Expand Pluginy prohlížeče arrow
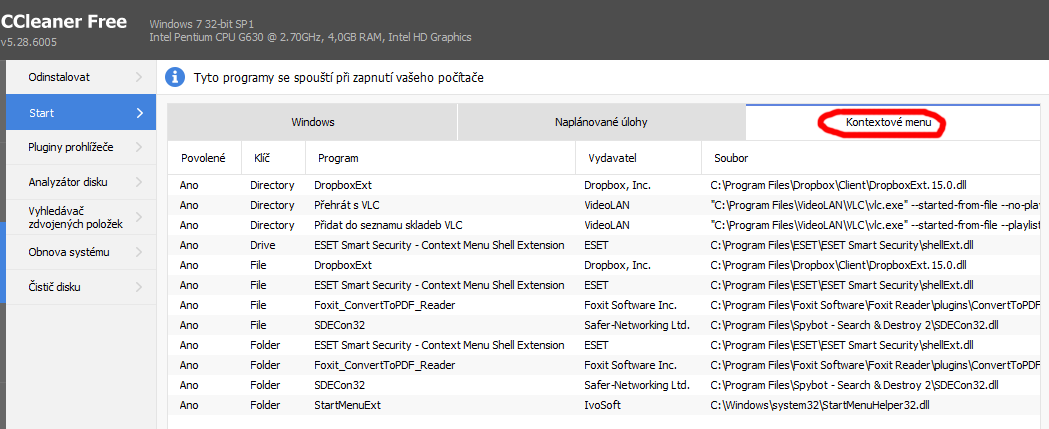The image size is (1049, 429). point(139,148)
